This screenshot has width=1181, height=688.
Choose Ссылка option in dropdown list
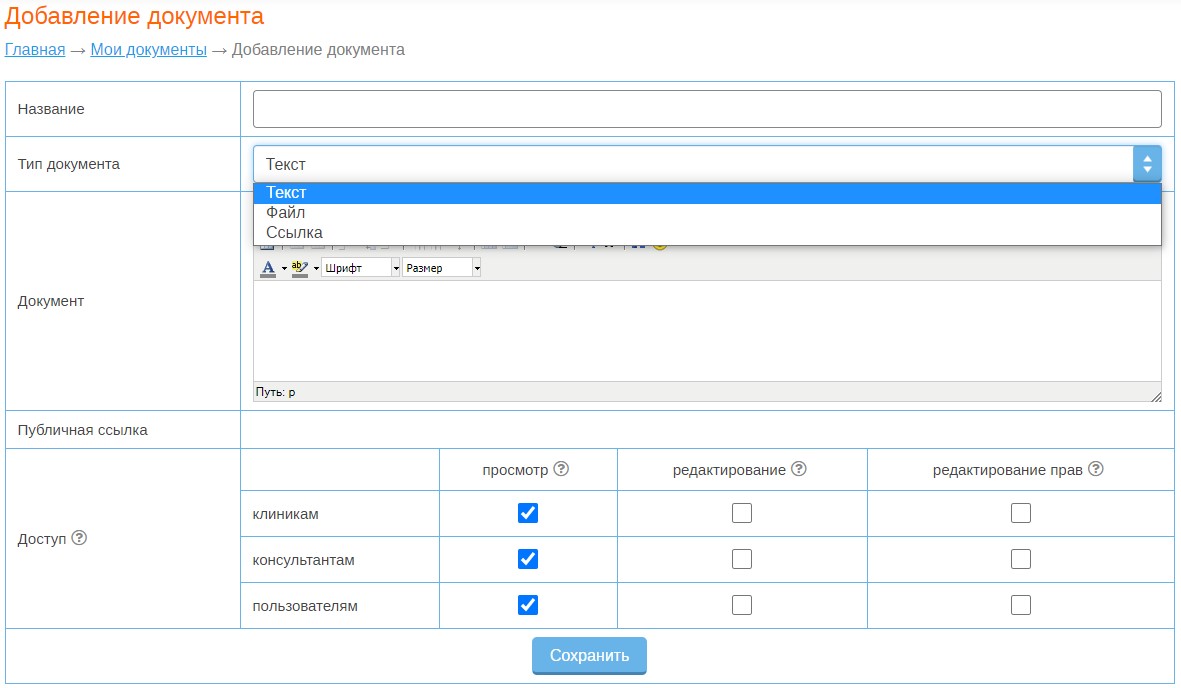coord(294,233)
